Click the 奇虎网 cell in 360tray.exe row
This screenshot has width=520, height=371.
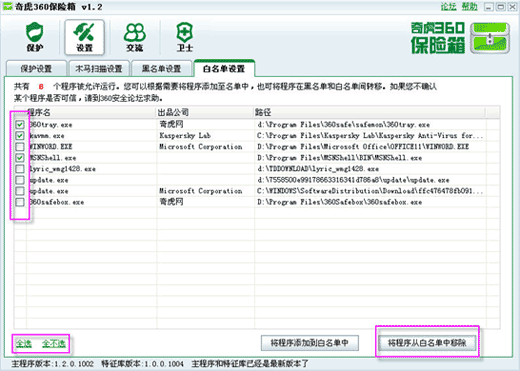point(171,124)
